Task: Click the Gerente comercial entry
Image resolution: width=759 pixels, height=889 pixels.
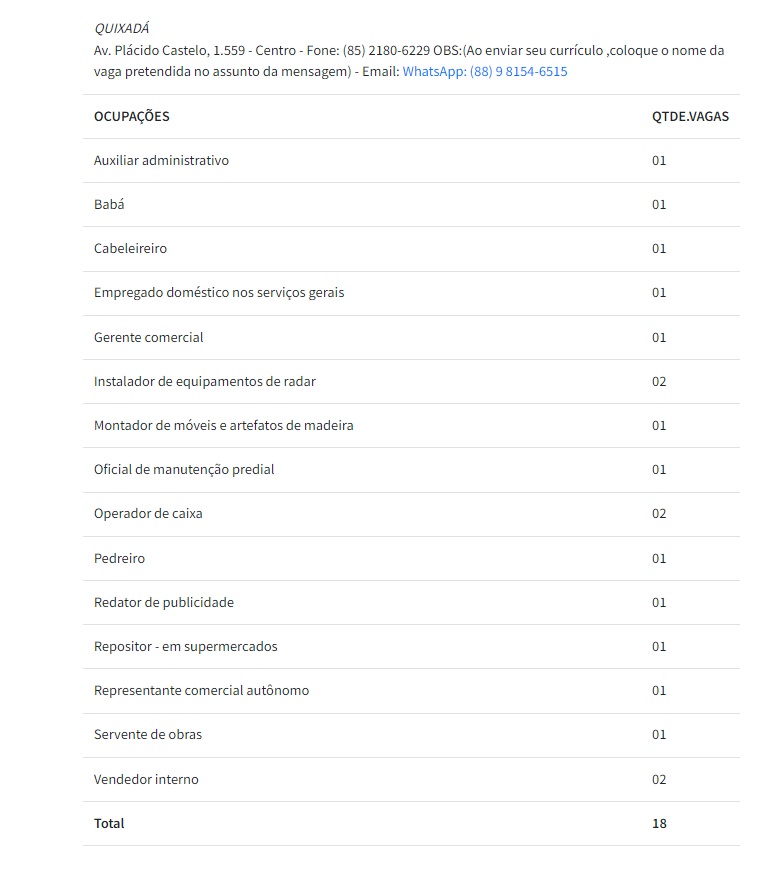Action: pyautogui.click(x=148, y=337)
